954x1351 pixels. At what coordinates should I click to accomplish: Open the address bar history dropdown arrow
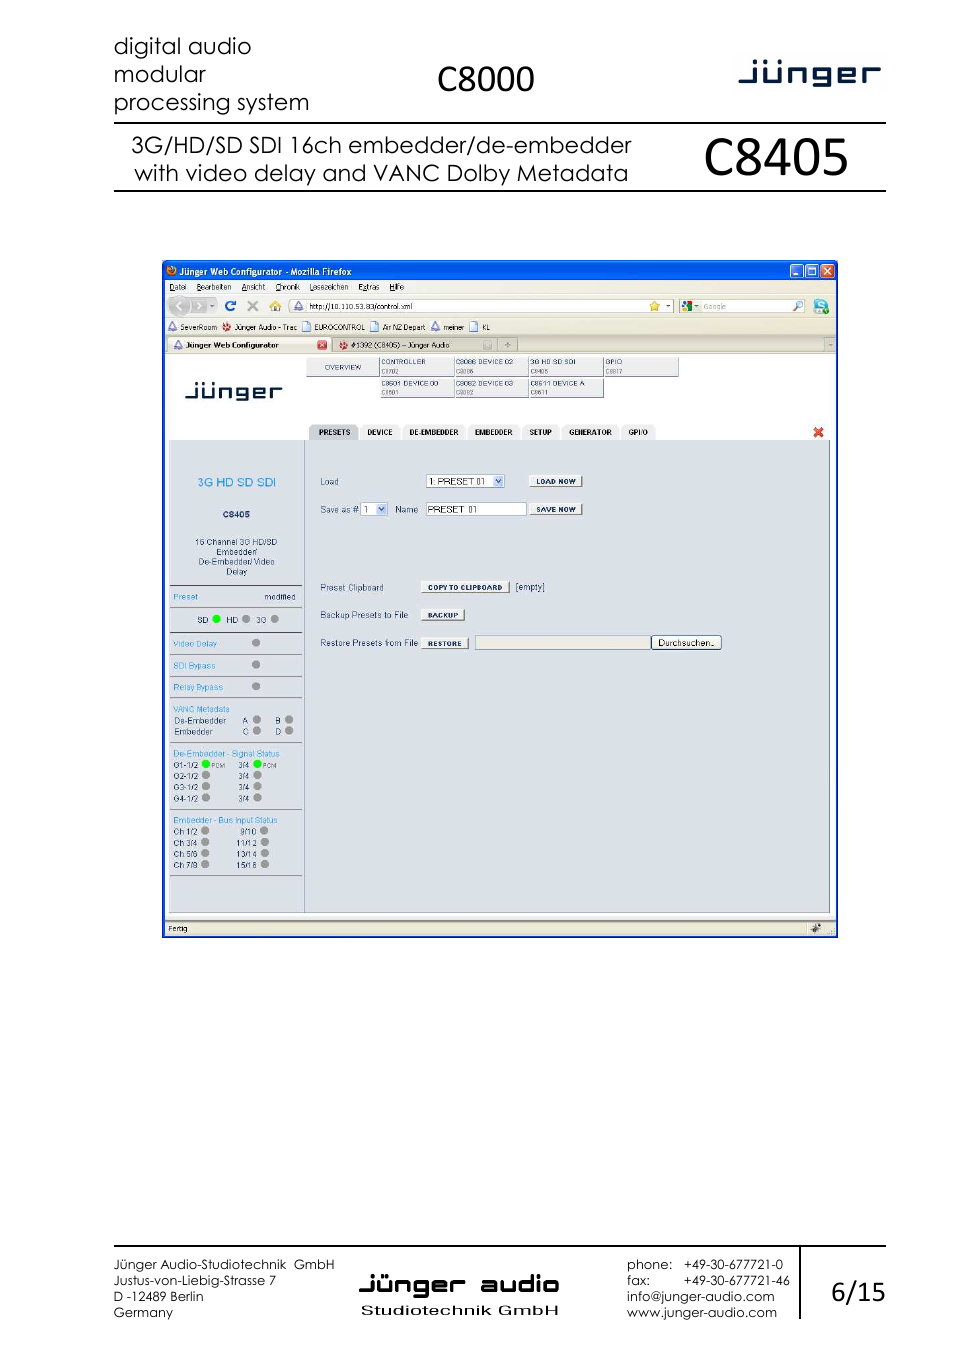(668, 306)
